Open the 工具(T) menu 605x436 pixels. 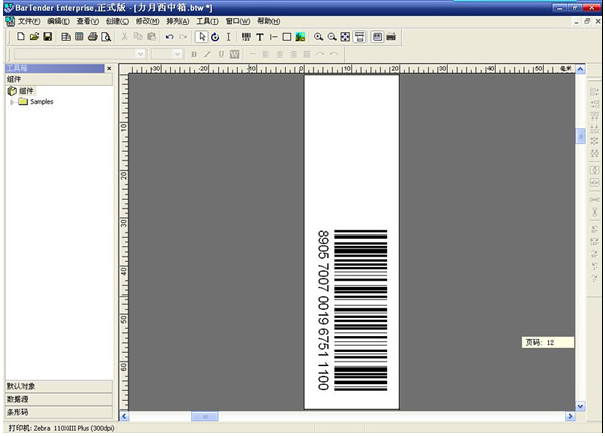(x=207, y=21)
